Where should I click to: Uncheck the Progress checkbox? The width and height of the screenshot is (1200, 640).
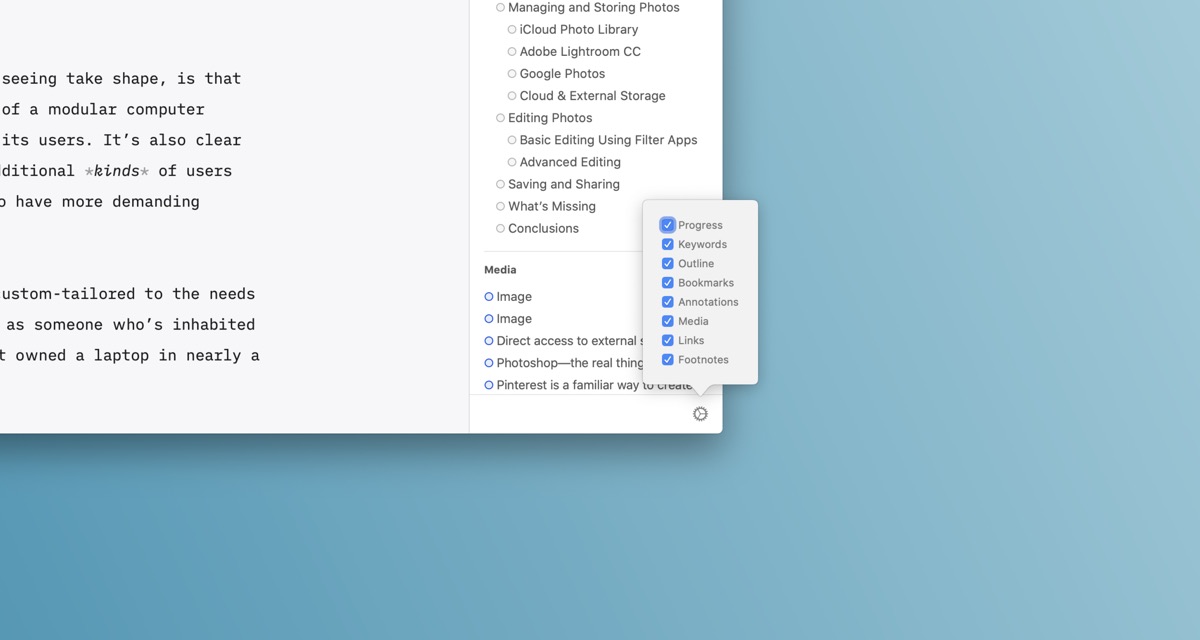(x=667, y=225)
